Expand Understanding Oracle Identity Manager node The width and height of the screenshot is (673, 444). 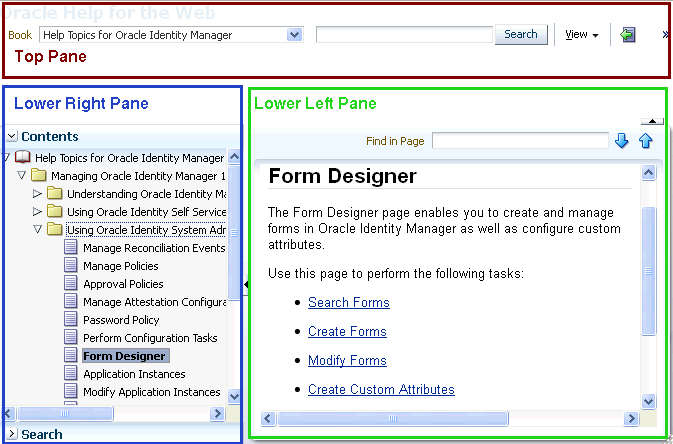pos(37,194)
